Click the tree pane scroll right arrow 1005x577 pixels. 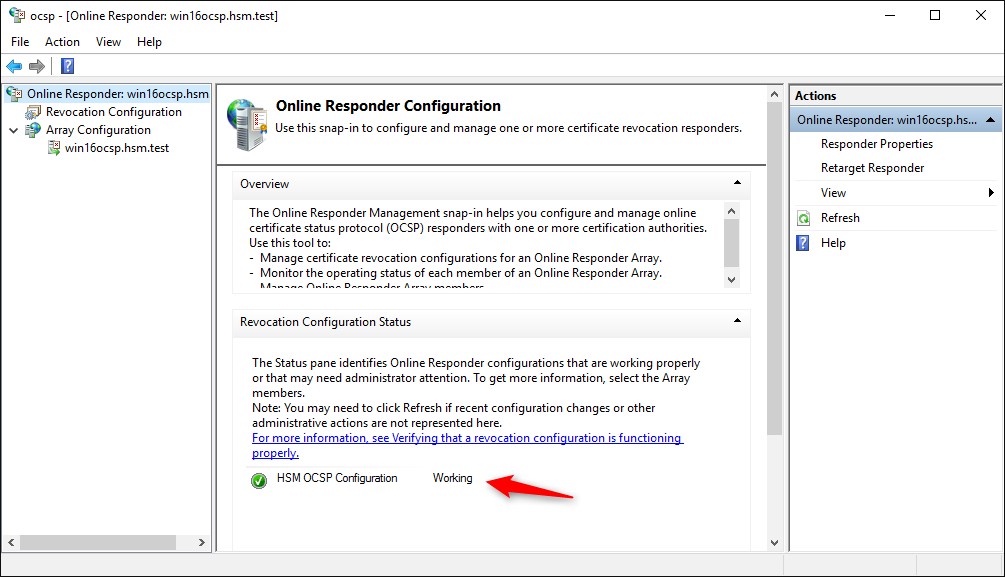coord(201,542)
